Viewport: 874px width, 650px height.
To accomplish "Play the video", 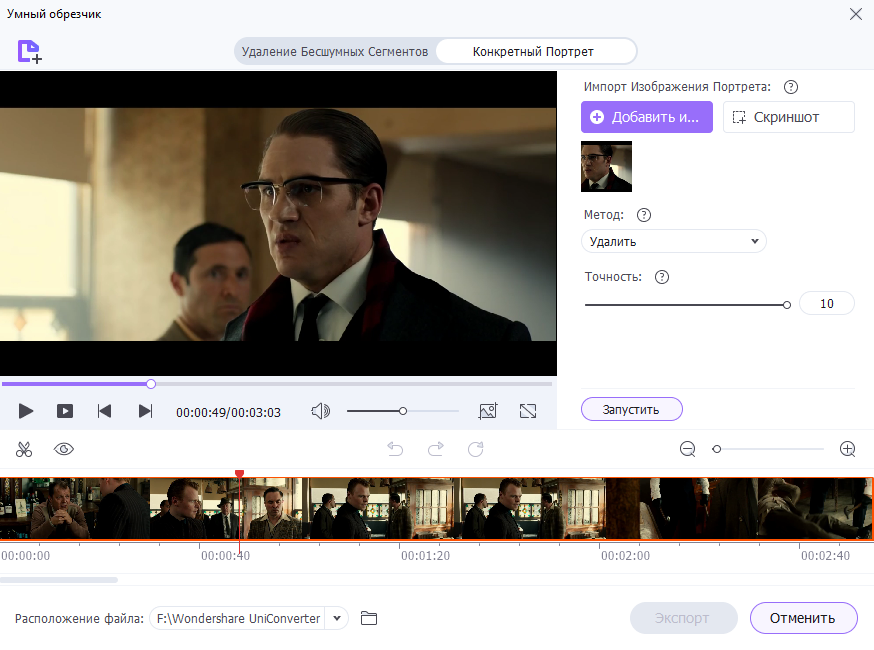I will [x=26, y=411].
